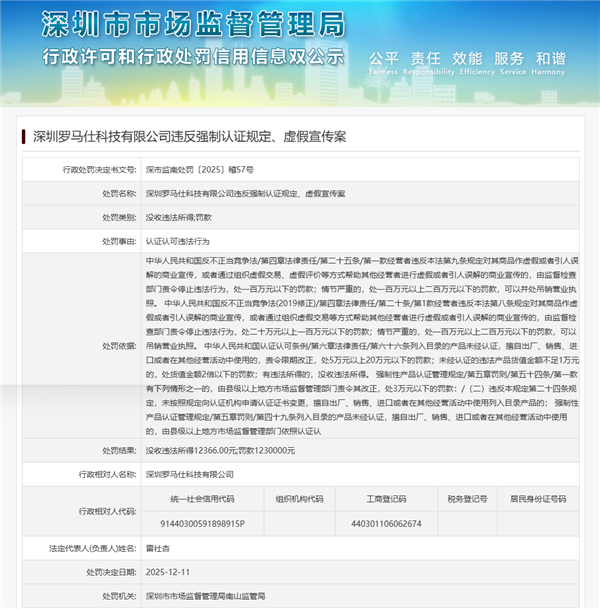The width and height of the screenshot is (600, 609).
Task: Click the 工商登记码 column header
Action: tap(386, 498)
